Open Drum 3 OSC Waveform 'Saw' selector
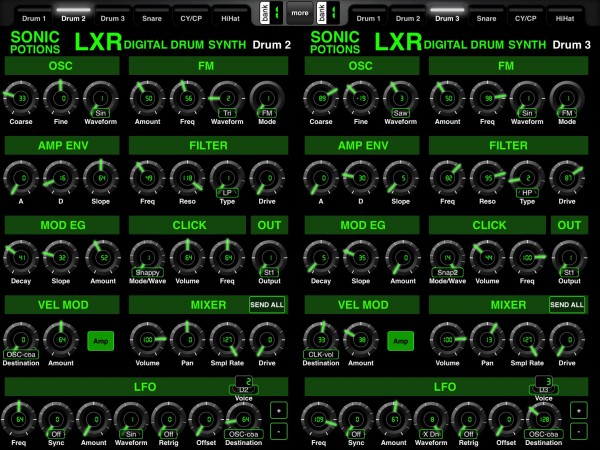Screen dimensions: 600x450 point(401,113)
